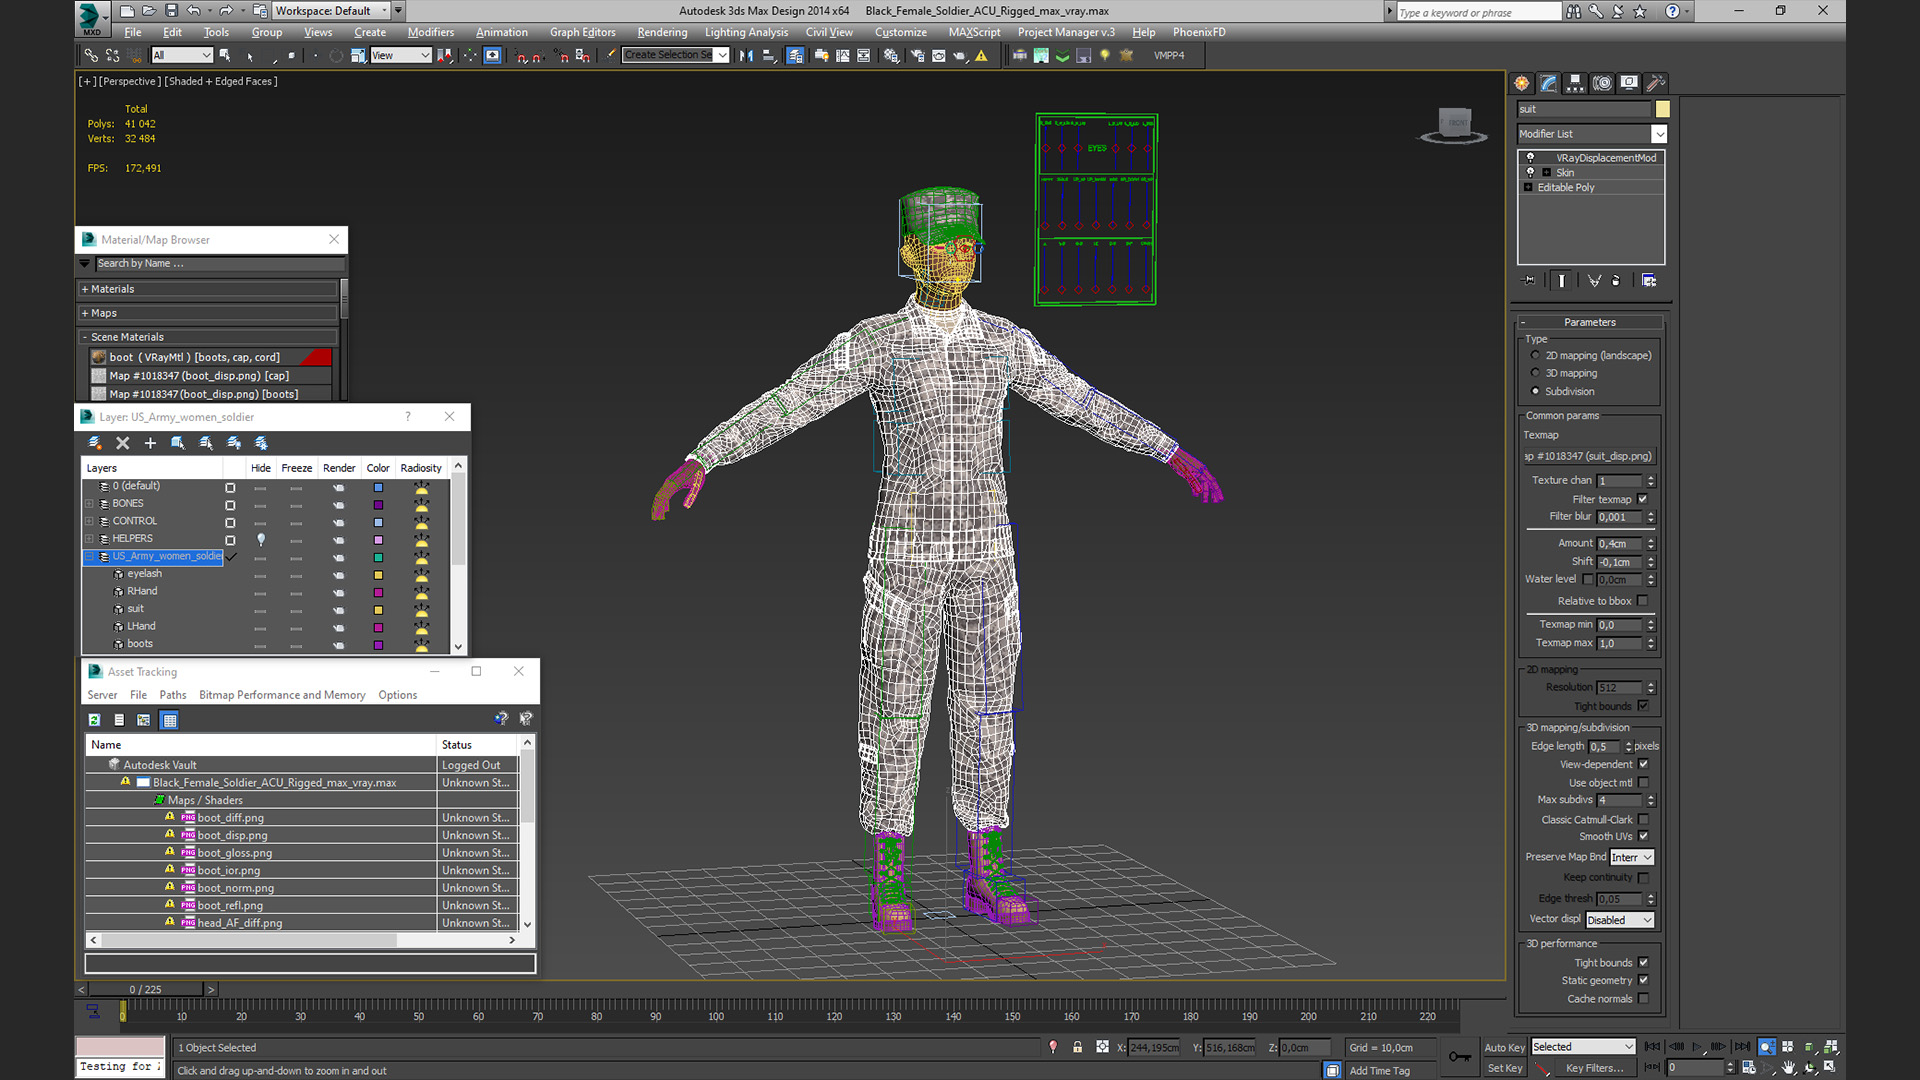Open the Vector displ Disabled dropdown
Screen dimensions: 1920x1080
(x=1620, y=920)
